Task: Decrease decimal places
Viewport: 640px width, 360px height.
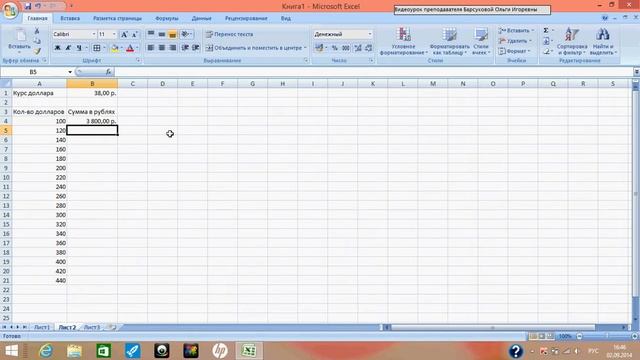Action: (x=369, y=48)
